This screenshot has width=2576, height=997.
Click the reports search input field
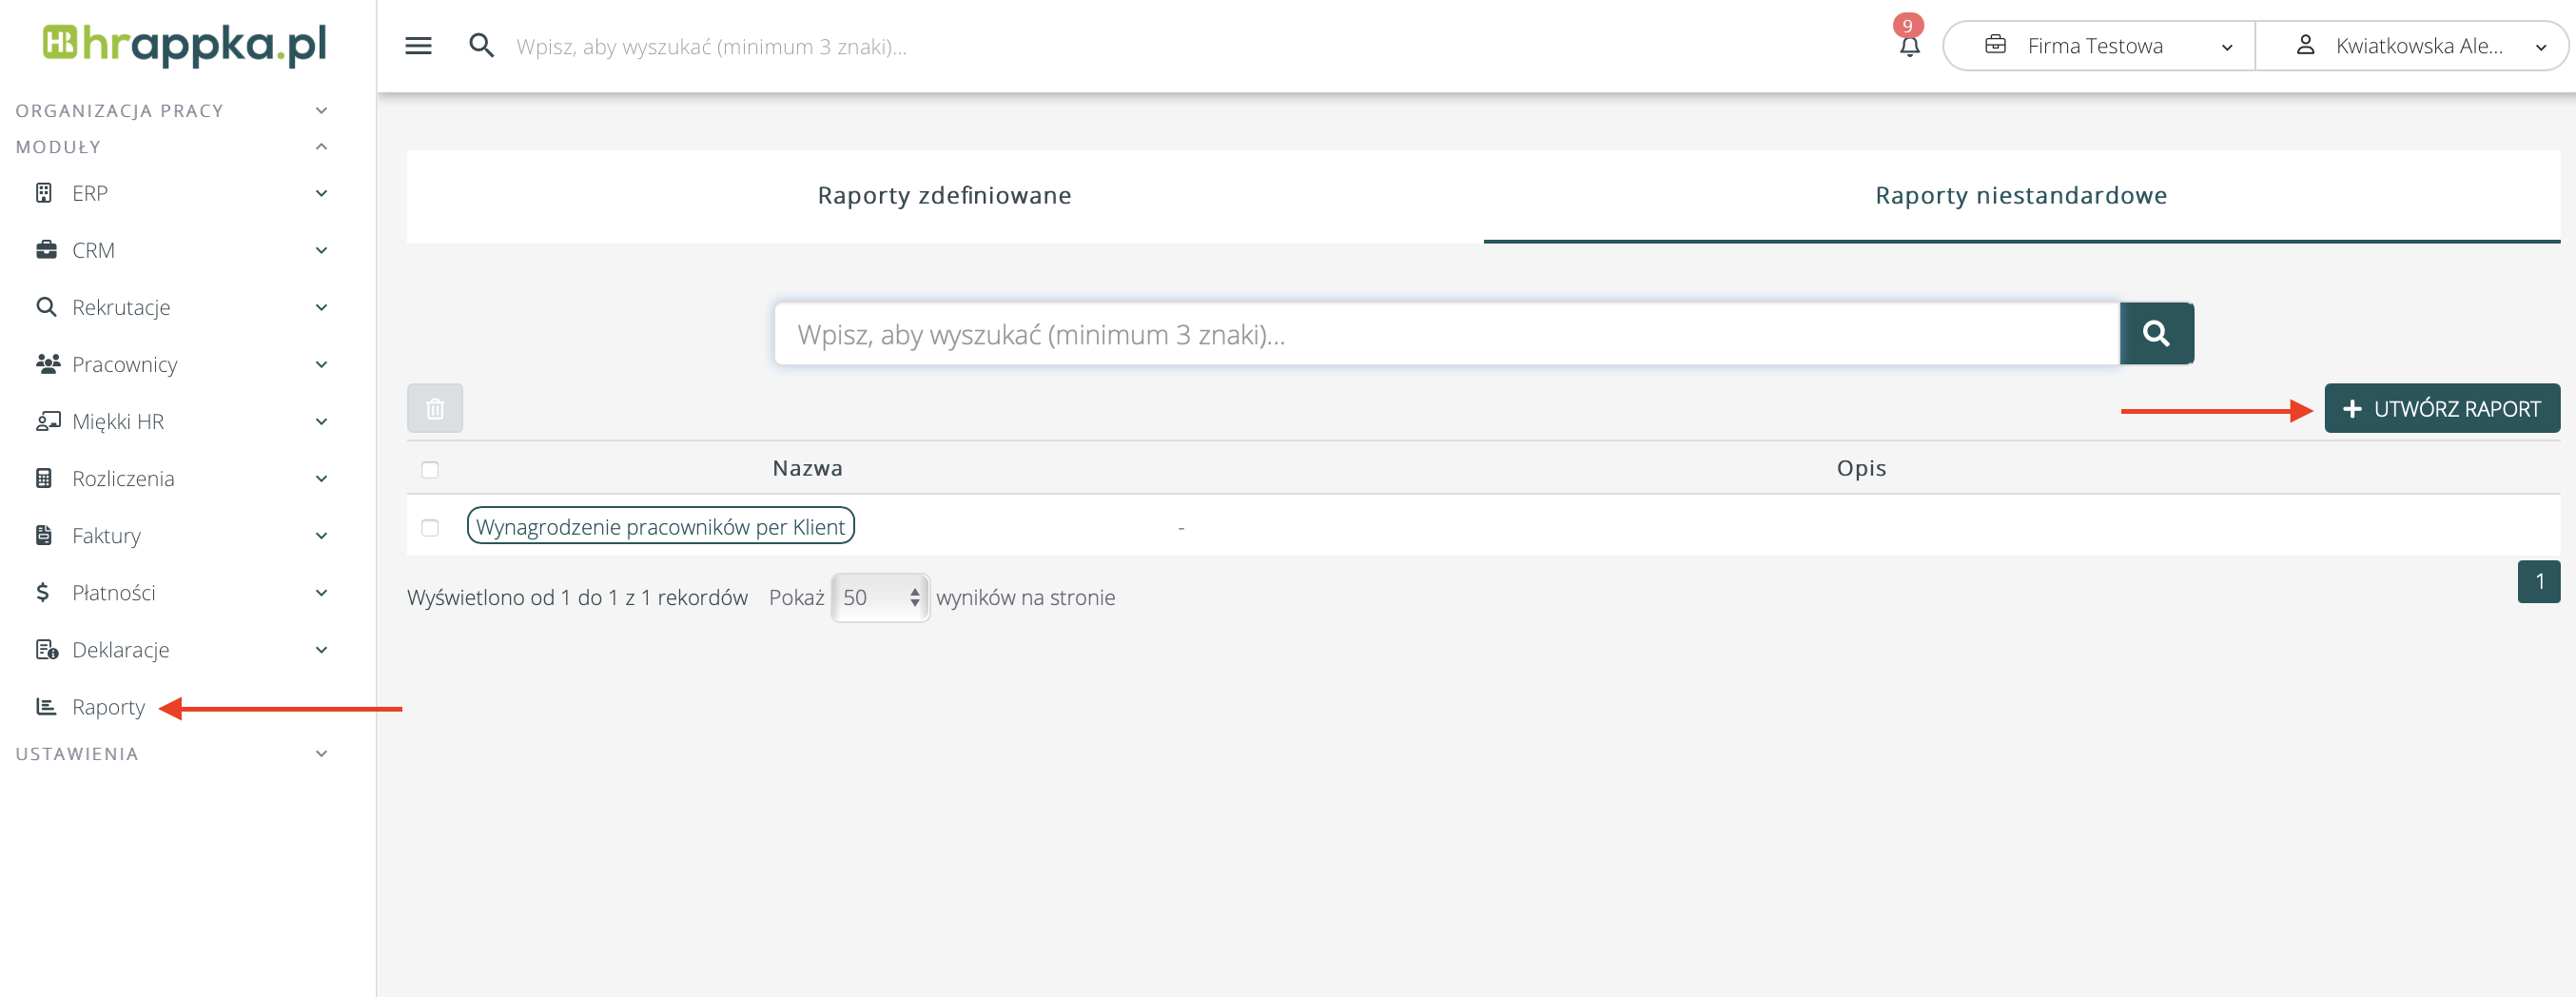tap(1445, 334)
